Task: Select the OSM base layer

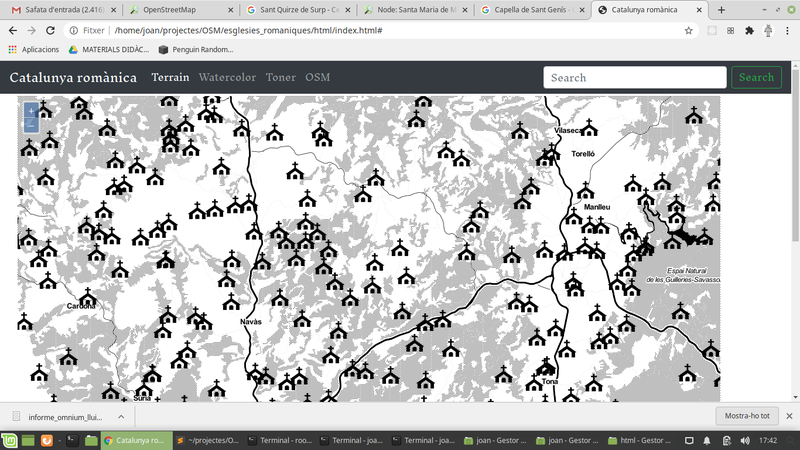Action: 317,77
